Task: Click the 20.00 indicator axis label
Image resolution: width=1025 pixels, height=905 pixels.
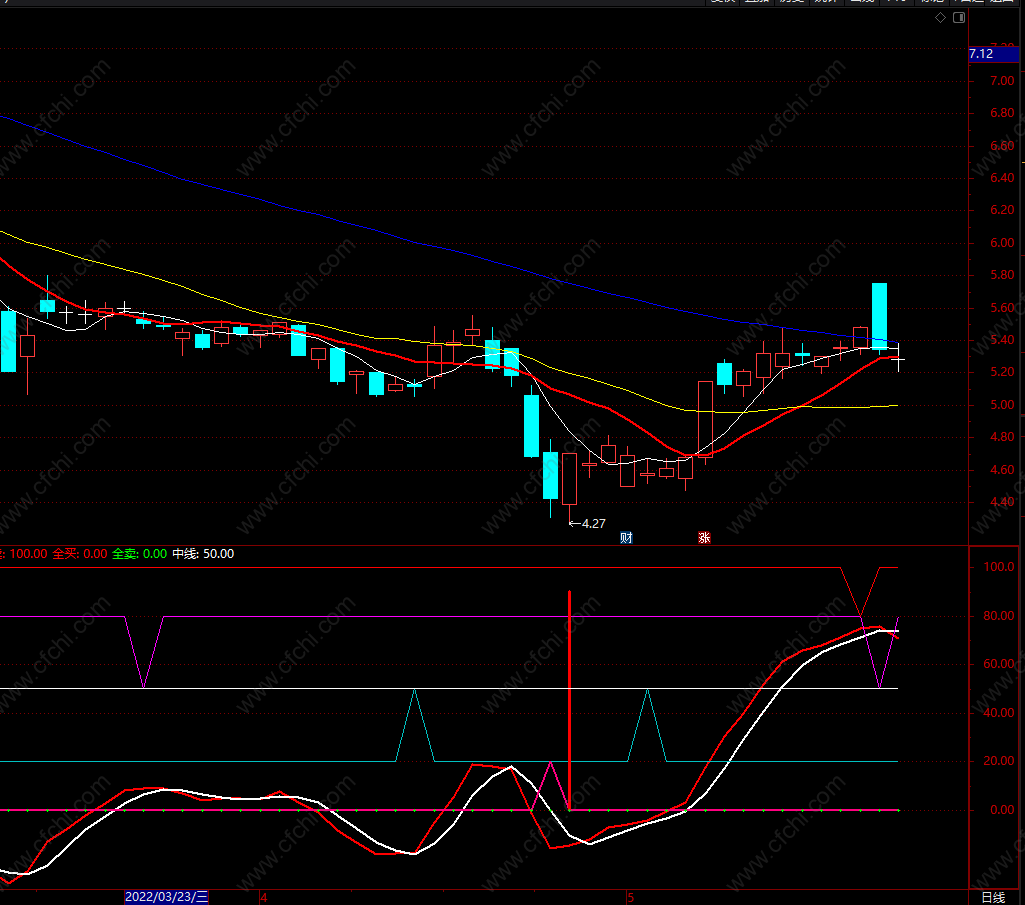Action: pyautogui.click(x=999, y=760)
